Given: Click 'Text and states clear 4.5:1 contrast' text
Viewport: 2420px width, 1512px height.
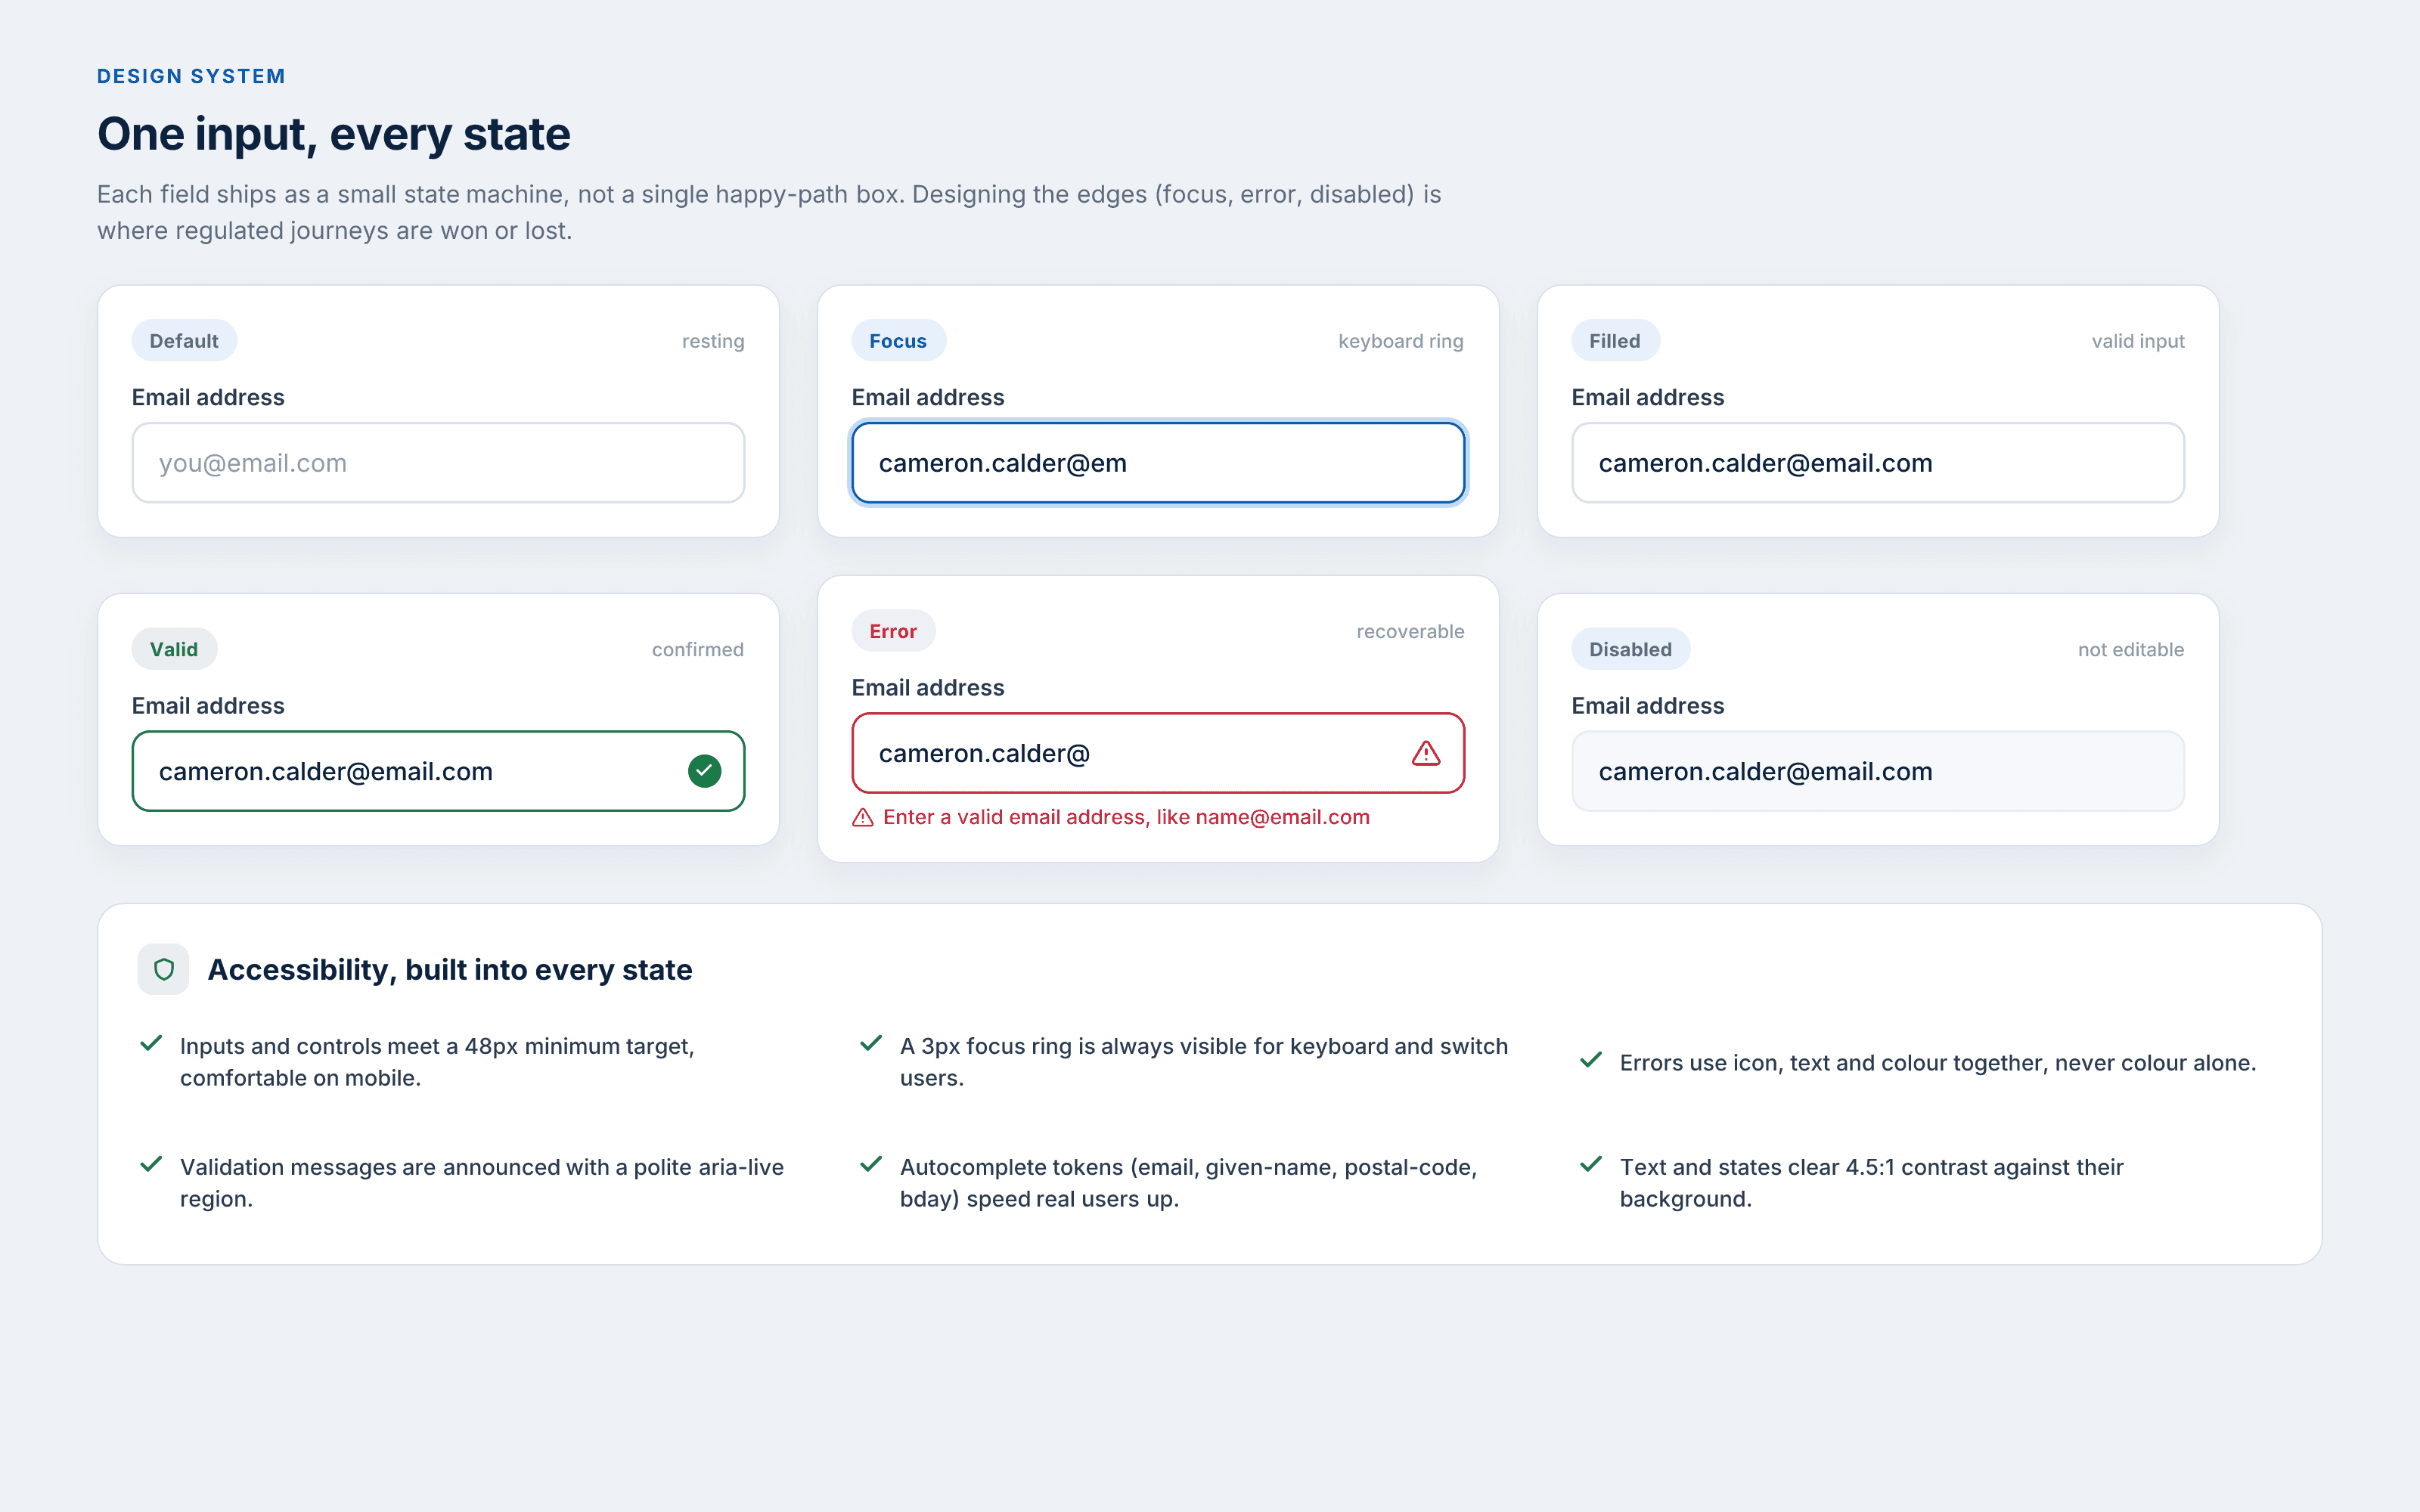Looking at the screenshot, I should point(1872,1182).
